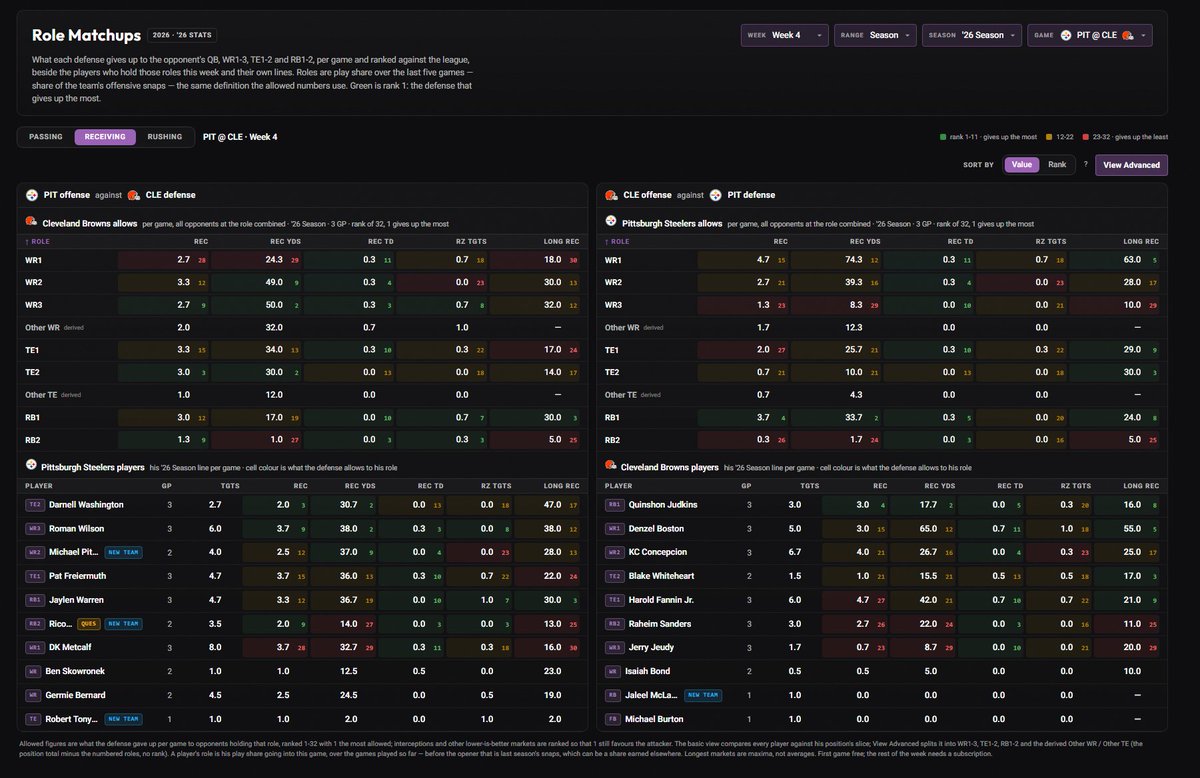The height and width of the screenshot is (778, 1200).
Task: Click the NEW TEAM badge beside Jaleel McLa
Action: 703,695
